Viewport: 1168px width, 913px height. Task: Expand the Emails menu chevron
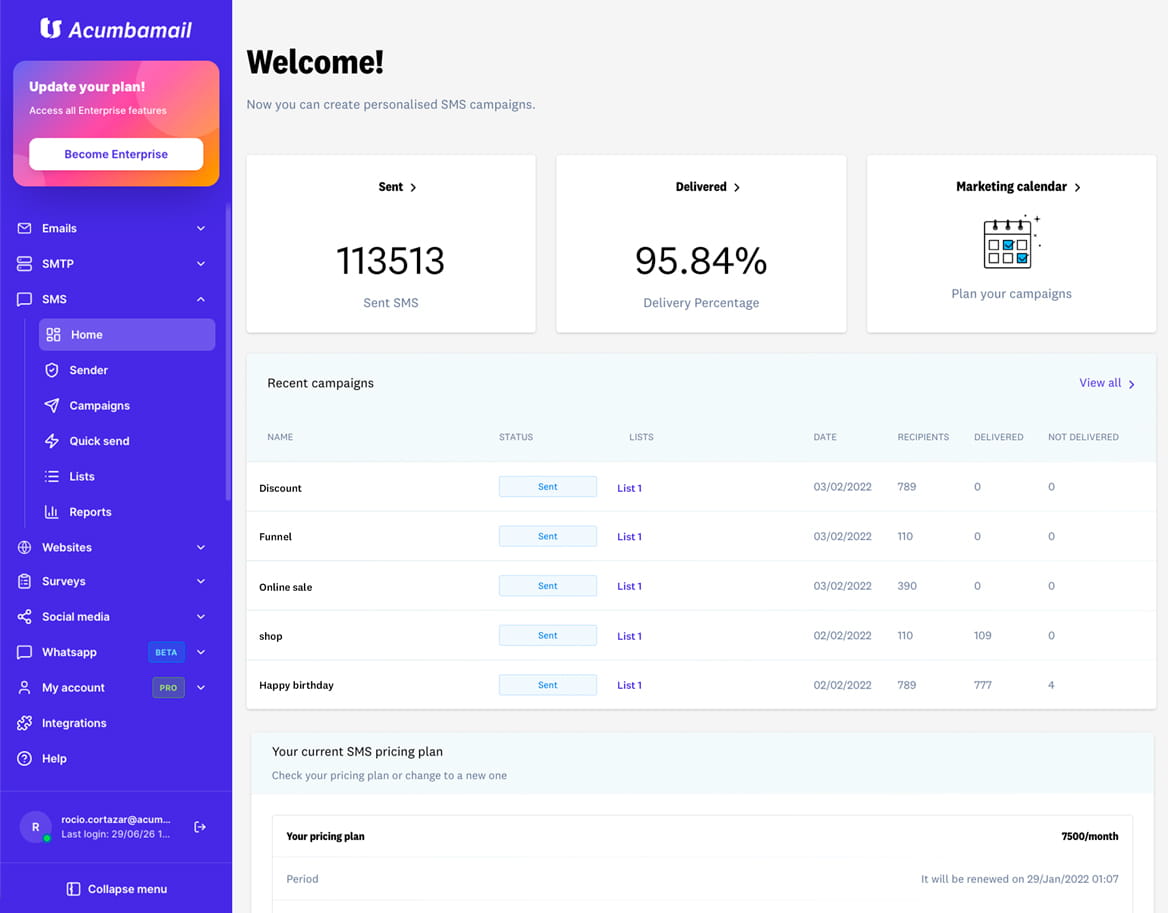click(x=200, y=229)
